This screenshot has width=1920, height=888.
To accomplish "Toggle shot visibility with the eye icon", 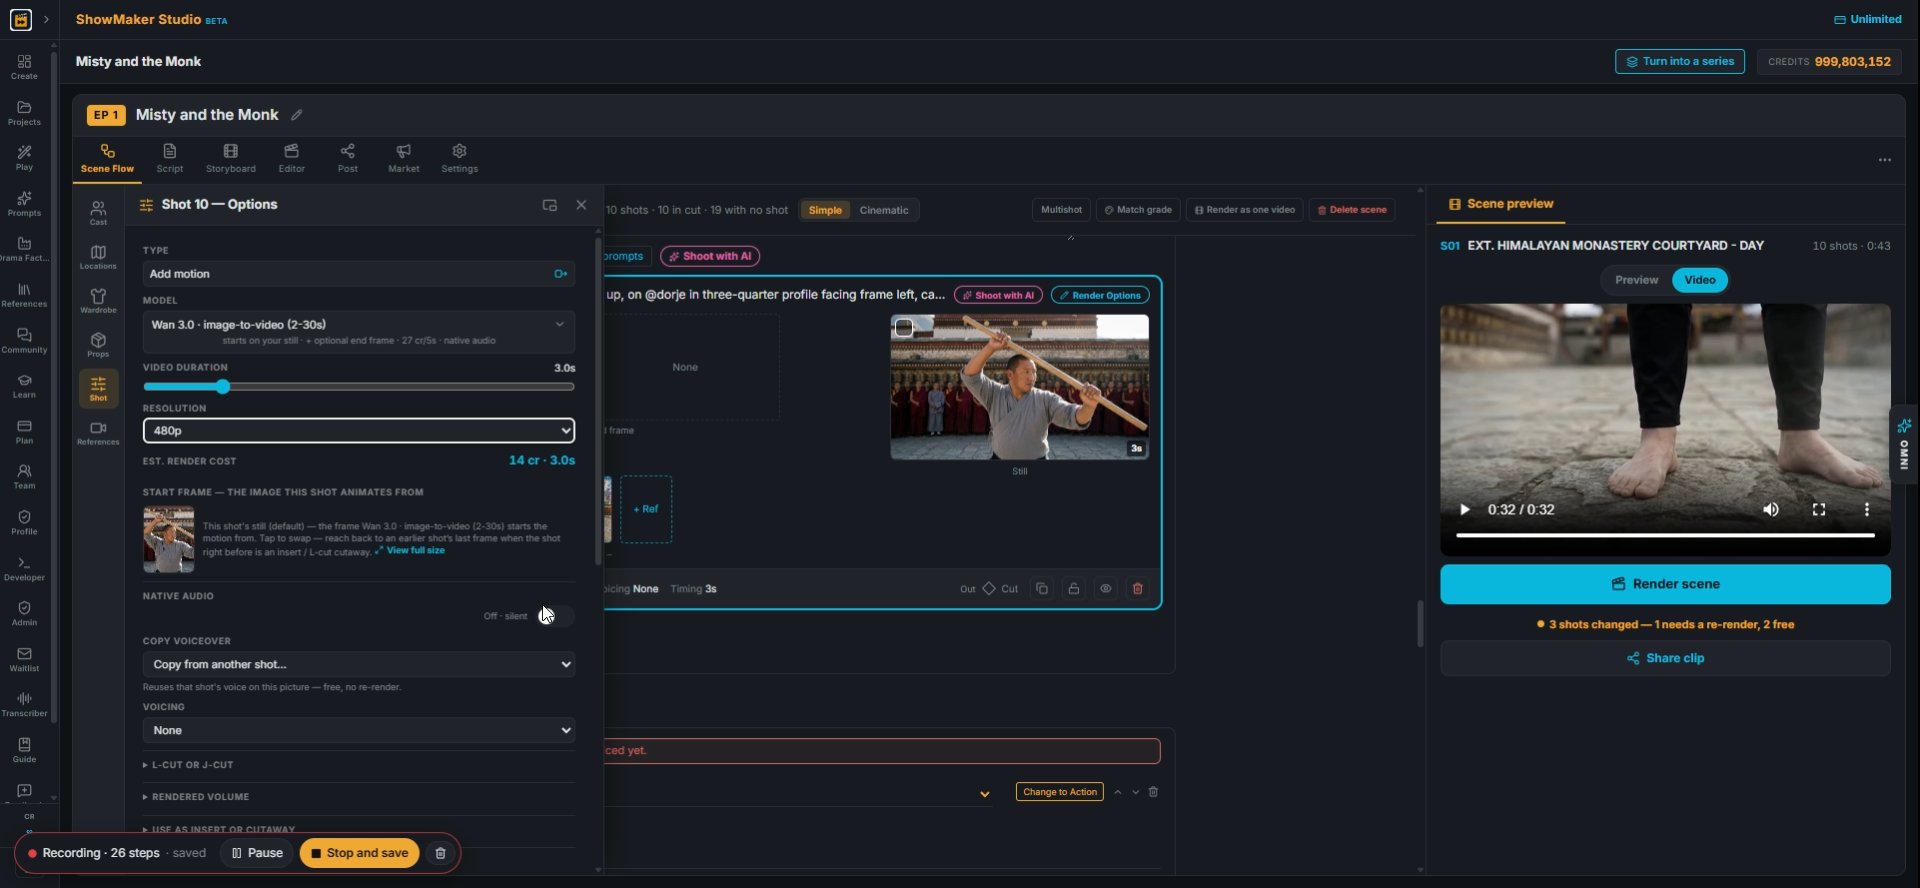I will pyautogui.click(x=1105, y=589).
